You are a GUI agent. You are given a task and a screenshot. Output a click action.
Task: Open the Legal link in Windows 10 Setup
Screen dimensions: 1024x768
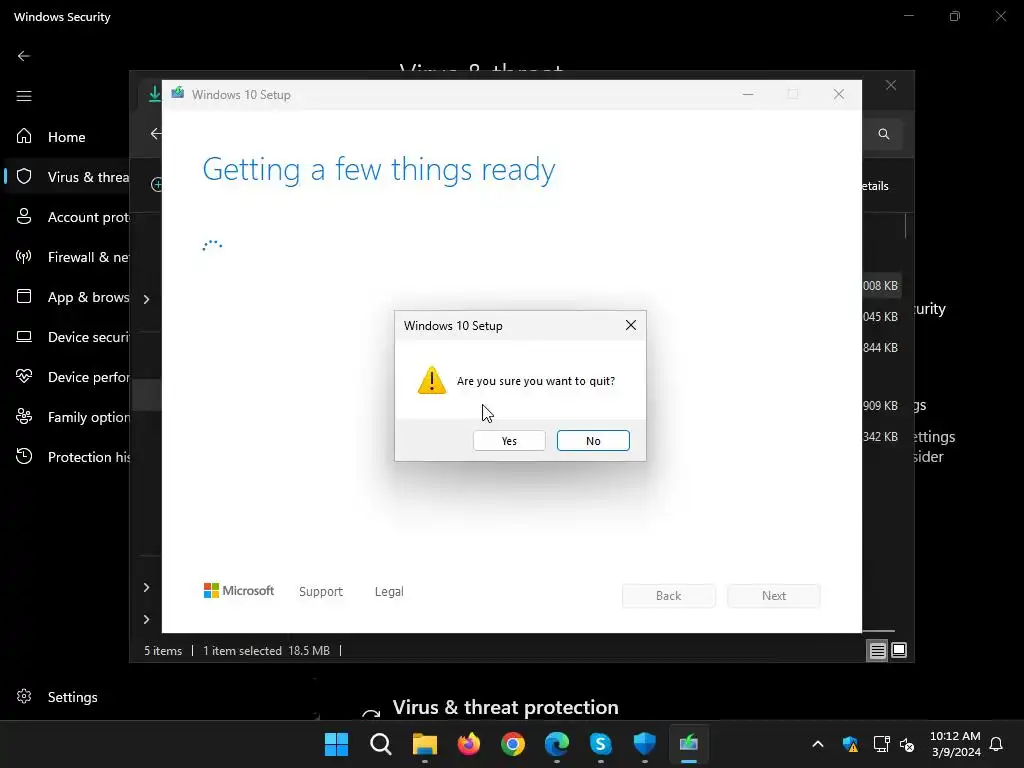(389, 592)
